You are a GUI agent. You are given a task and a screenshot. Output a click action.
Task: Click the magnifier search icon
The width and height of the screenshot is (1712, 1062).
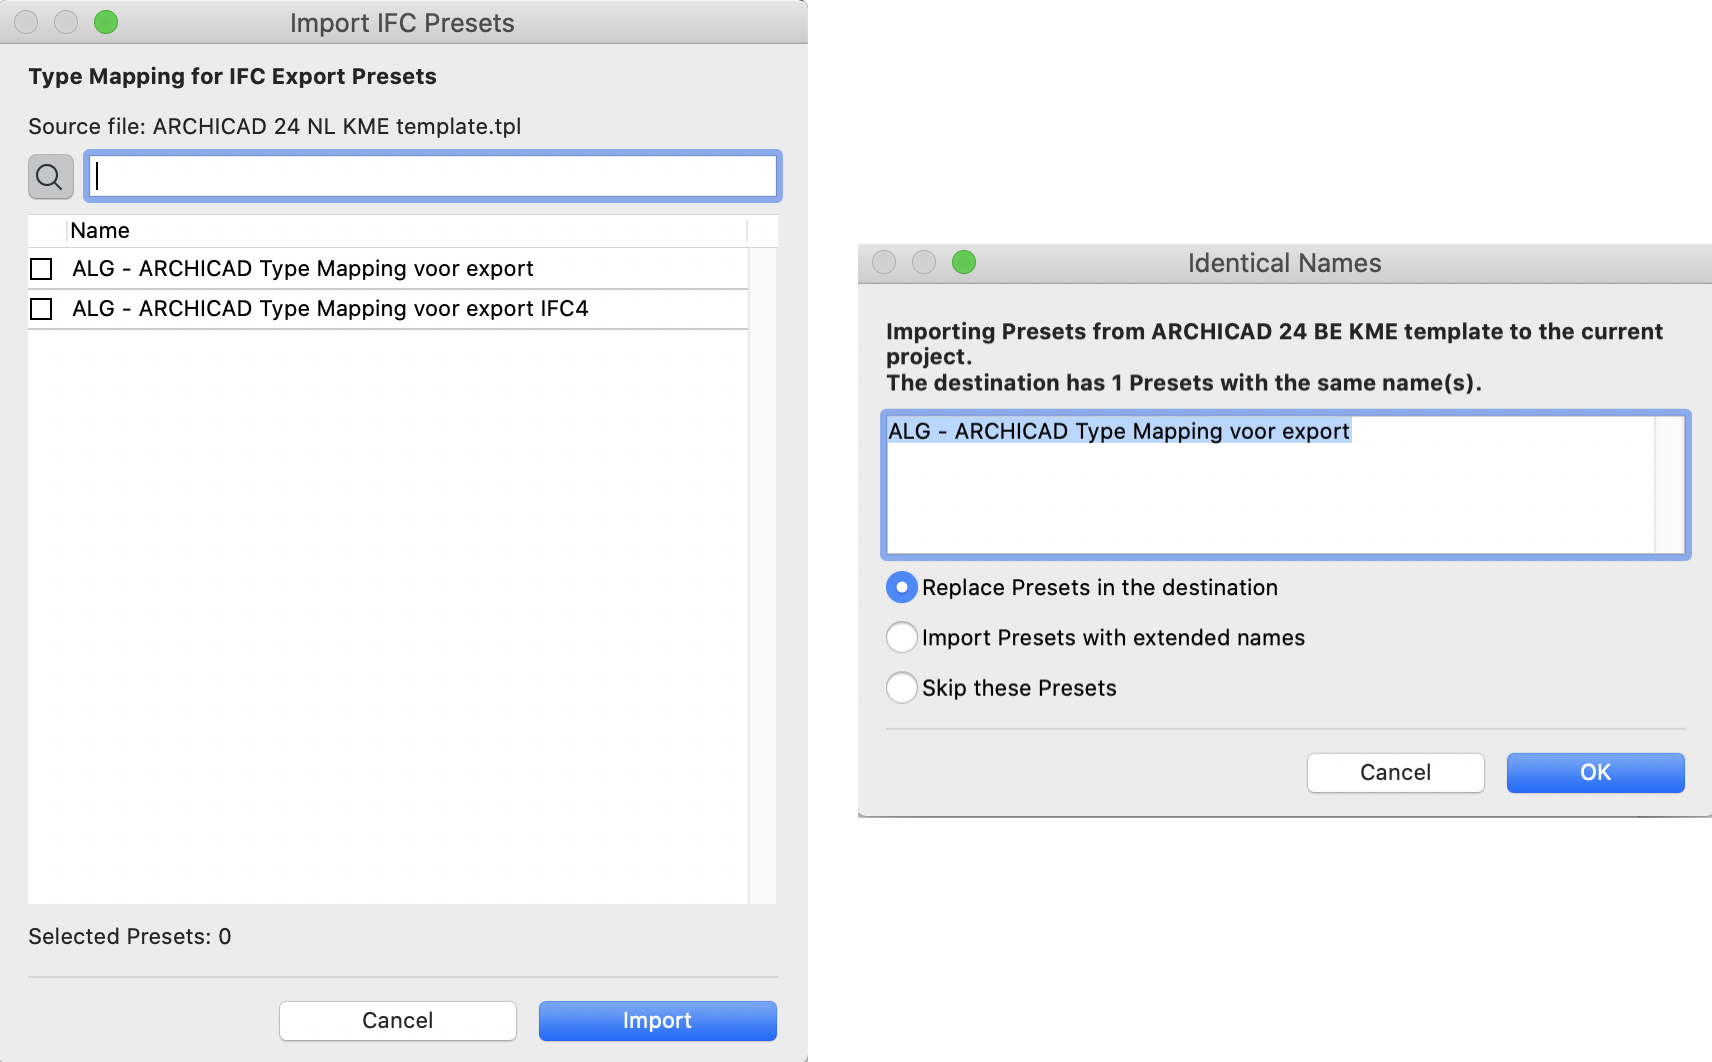pos(50,177)
